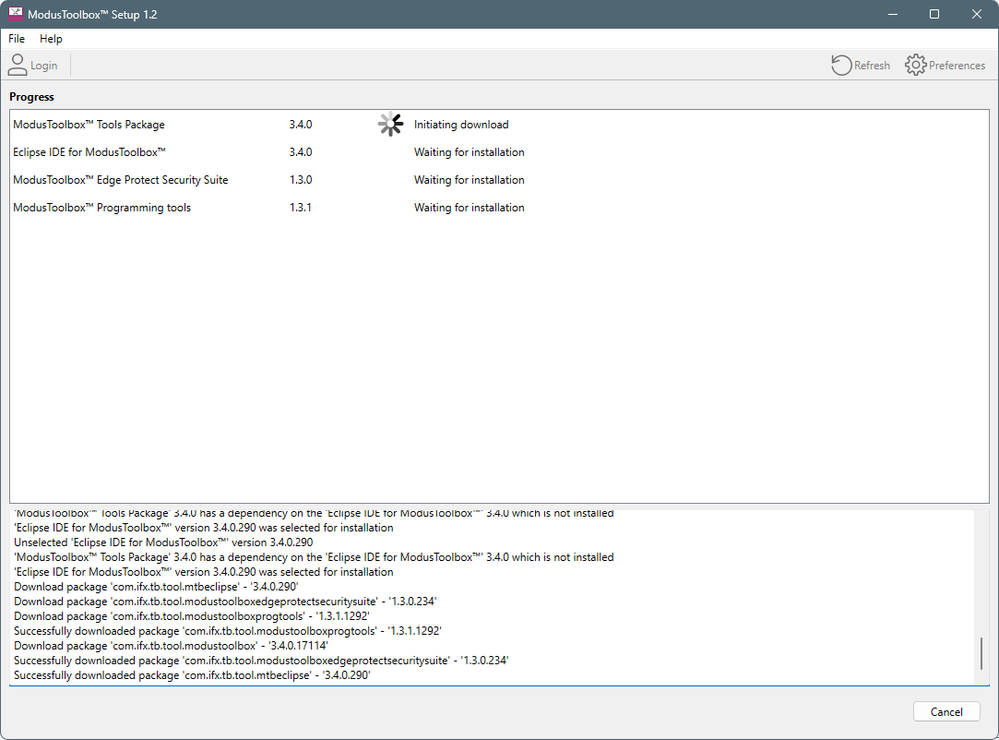Click the Progress section heading
The width and height of the screenshot is (999, 740).
tap(31, 96)
